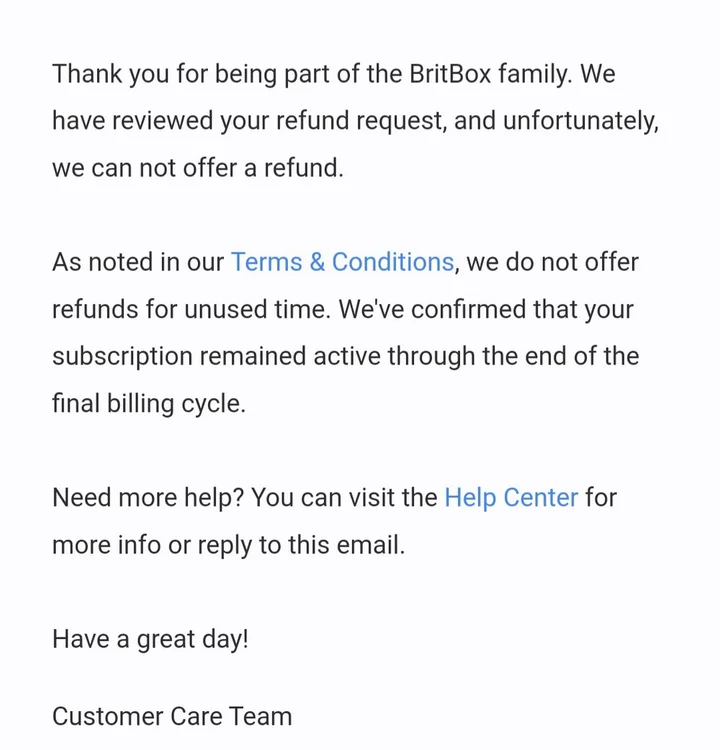Click the "We've confirmed that your" text
Viewport: 720px width, 750px height.
[486, 310]
